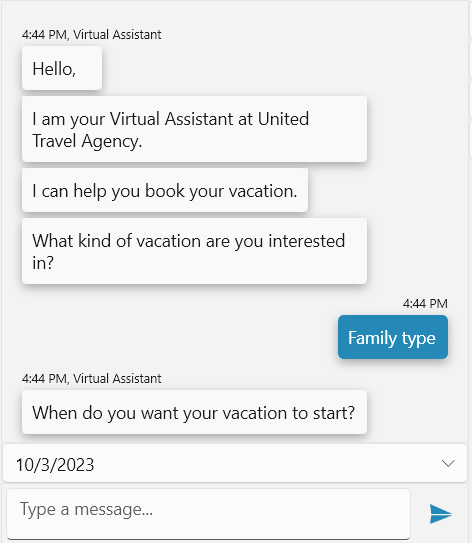Click the vacation start date question bubble
472x543 pixels.
pyautogui.click(x=194, y=412)
